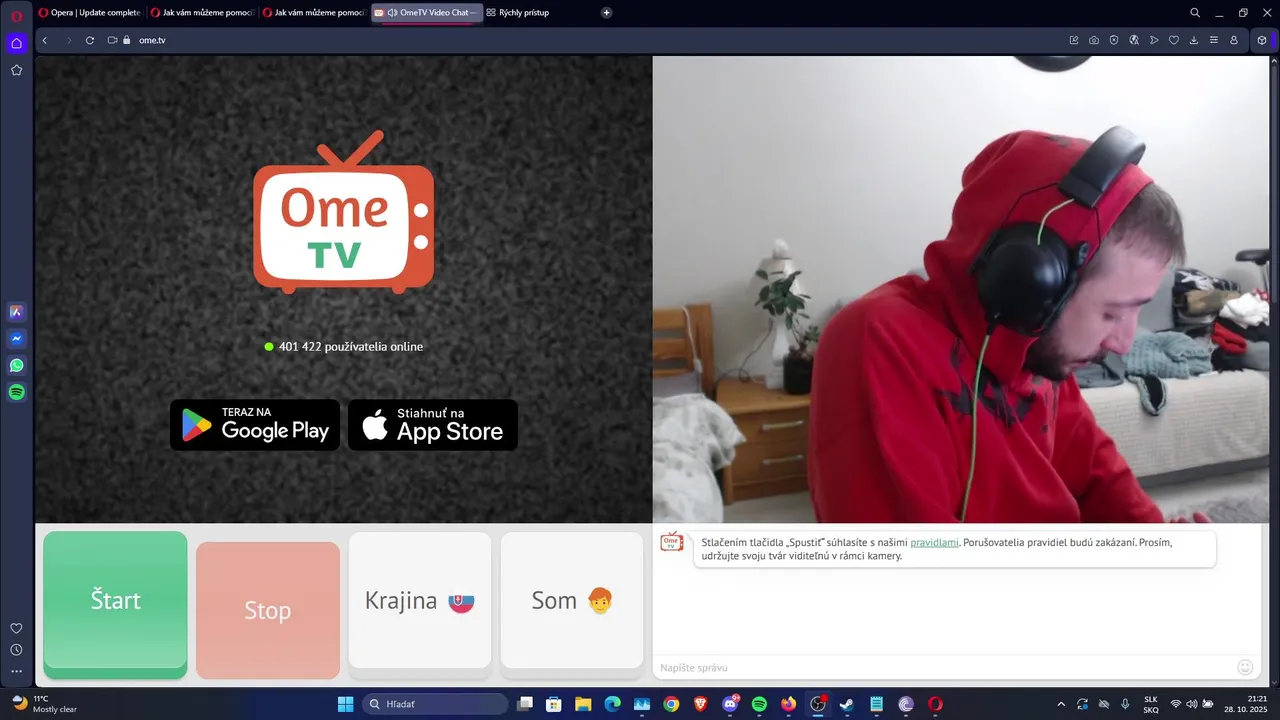Switch to the Opera Update complete tab
1280x720 pixels.
point(89,13)
